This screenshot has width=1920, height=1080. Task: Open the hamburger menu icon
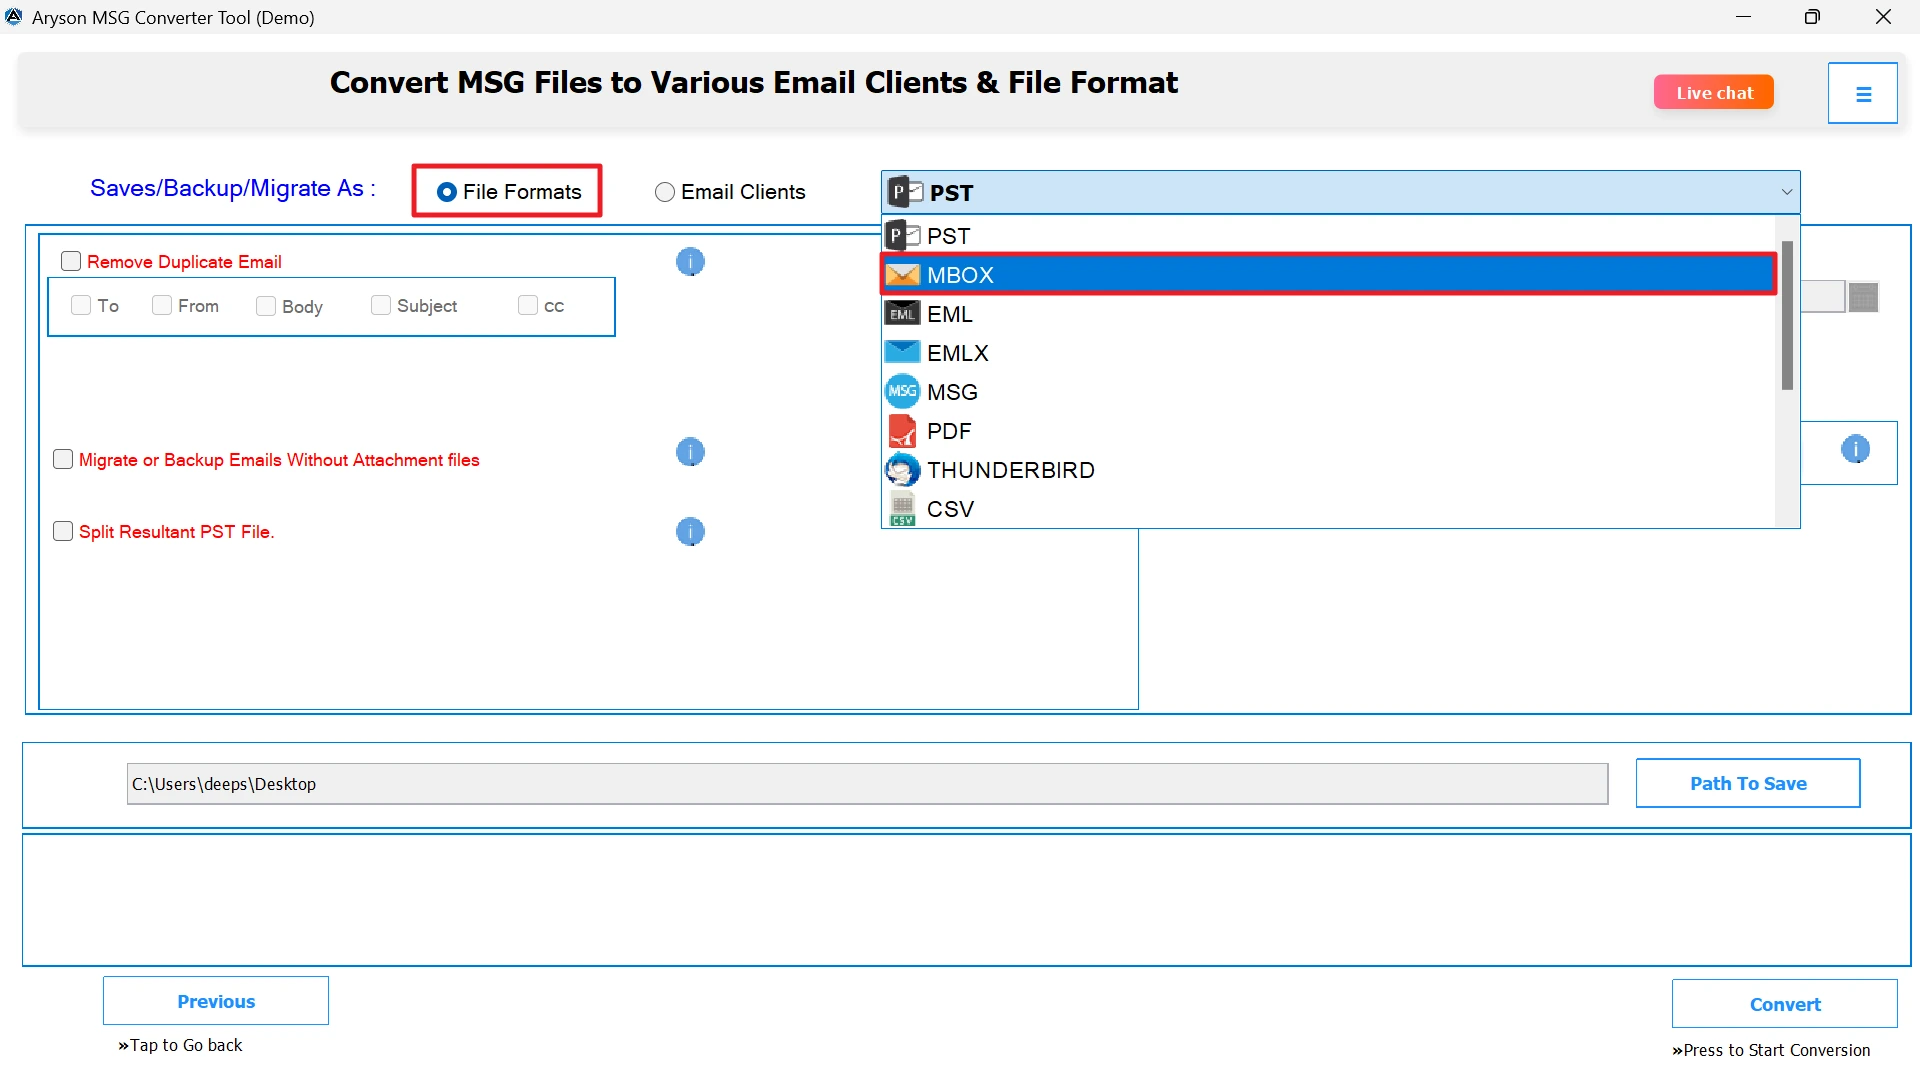tap(1862, 94)
